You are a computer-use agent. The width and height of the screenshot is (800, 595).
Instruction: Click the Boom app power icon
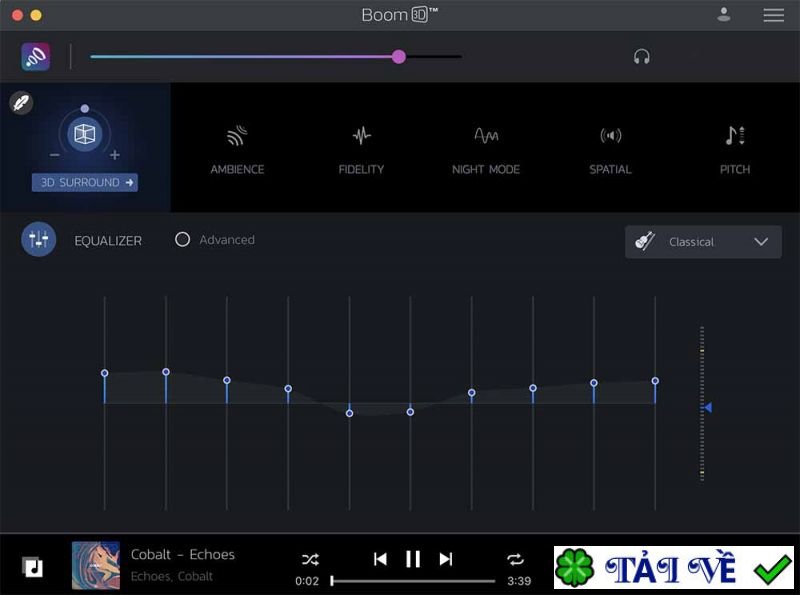click(36, 57)
